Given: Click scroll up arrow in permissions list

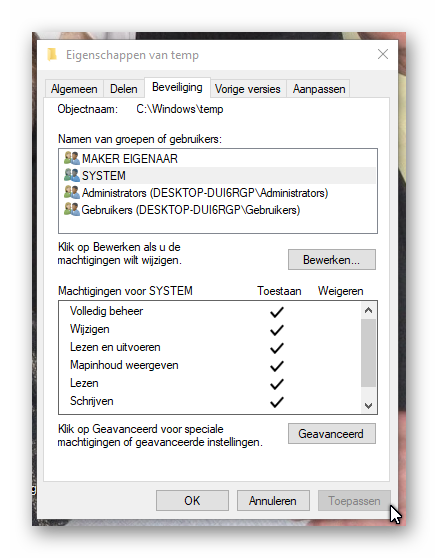Looking at the screenshot, I should [x=368, y=310].
